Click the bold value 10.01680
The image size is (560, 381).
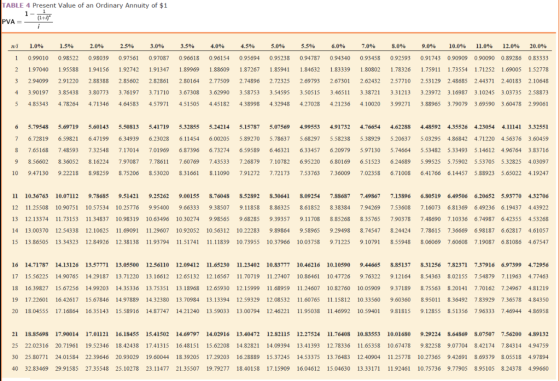tap(399, 334)
